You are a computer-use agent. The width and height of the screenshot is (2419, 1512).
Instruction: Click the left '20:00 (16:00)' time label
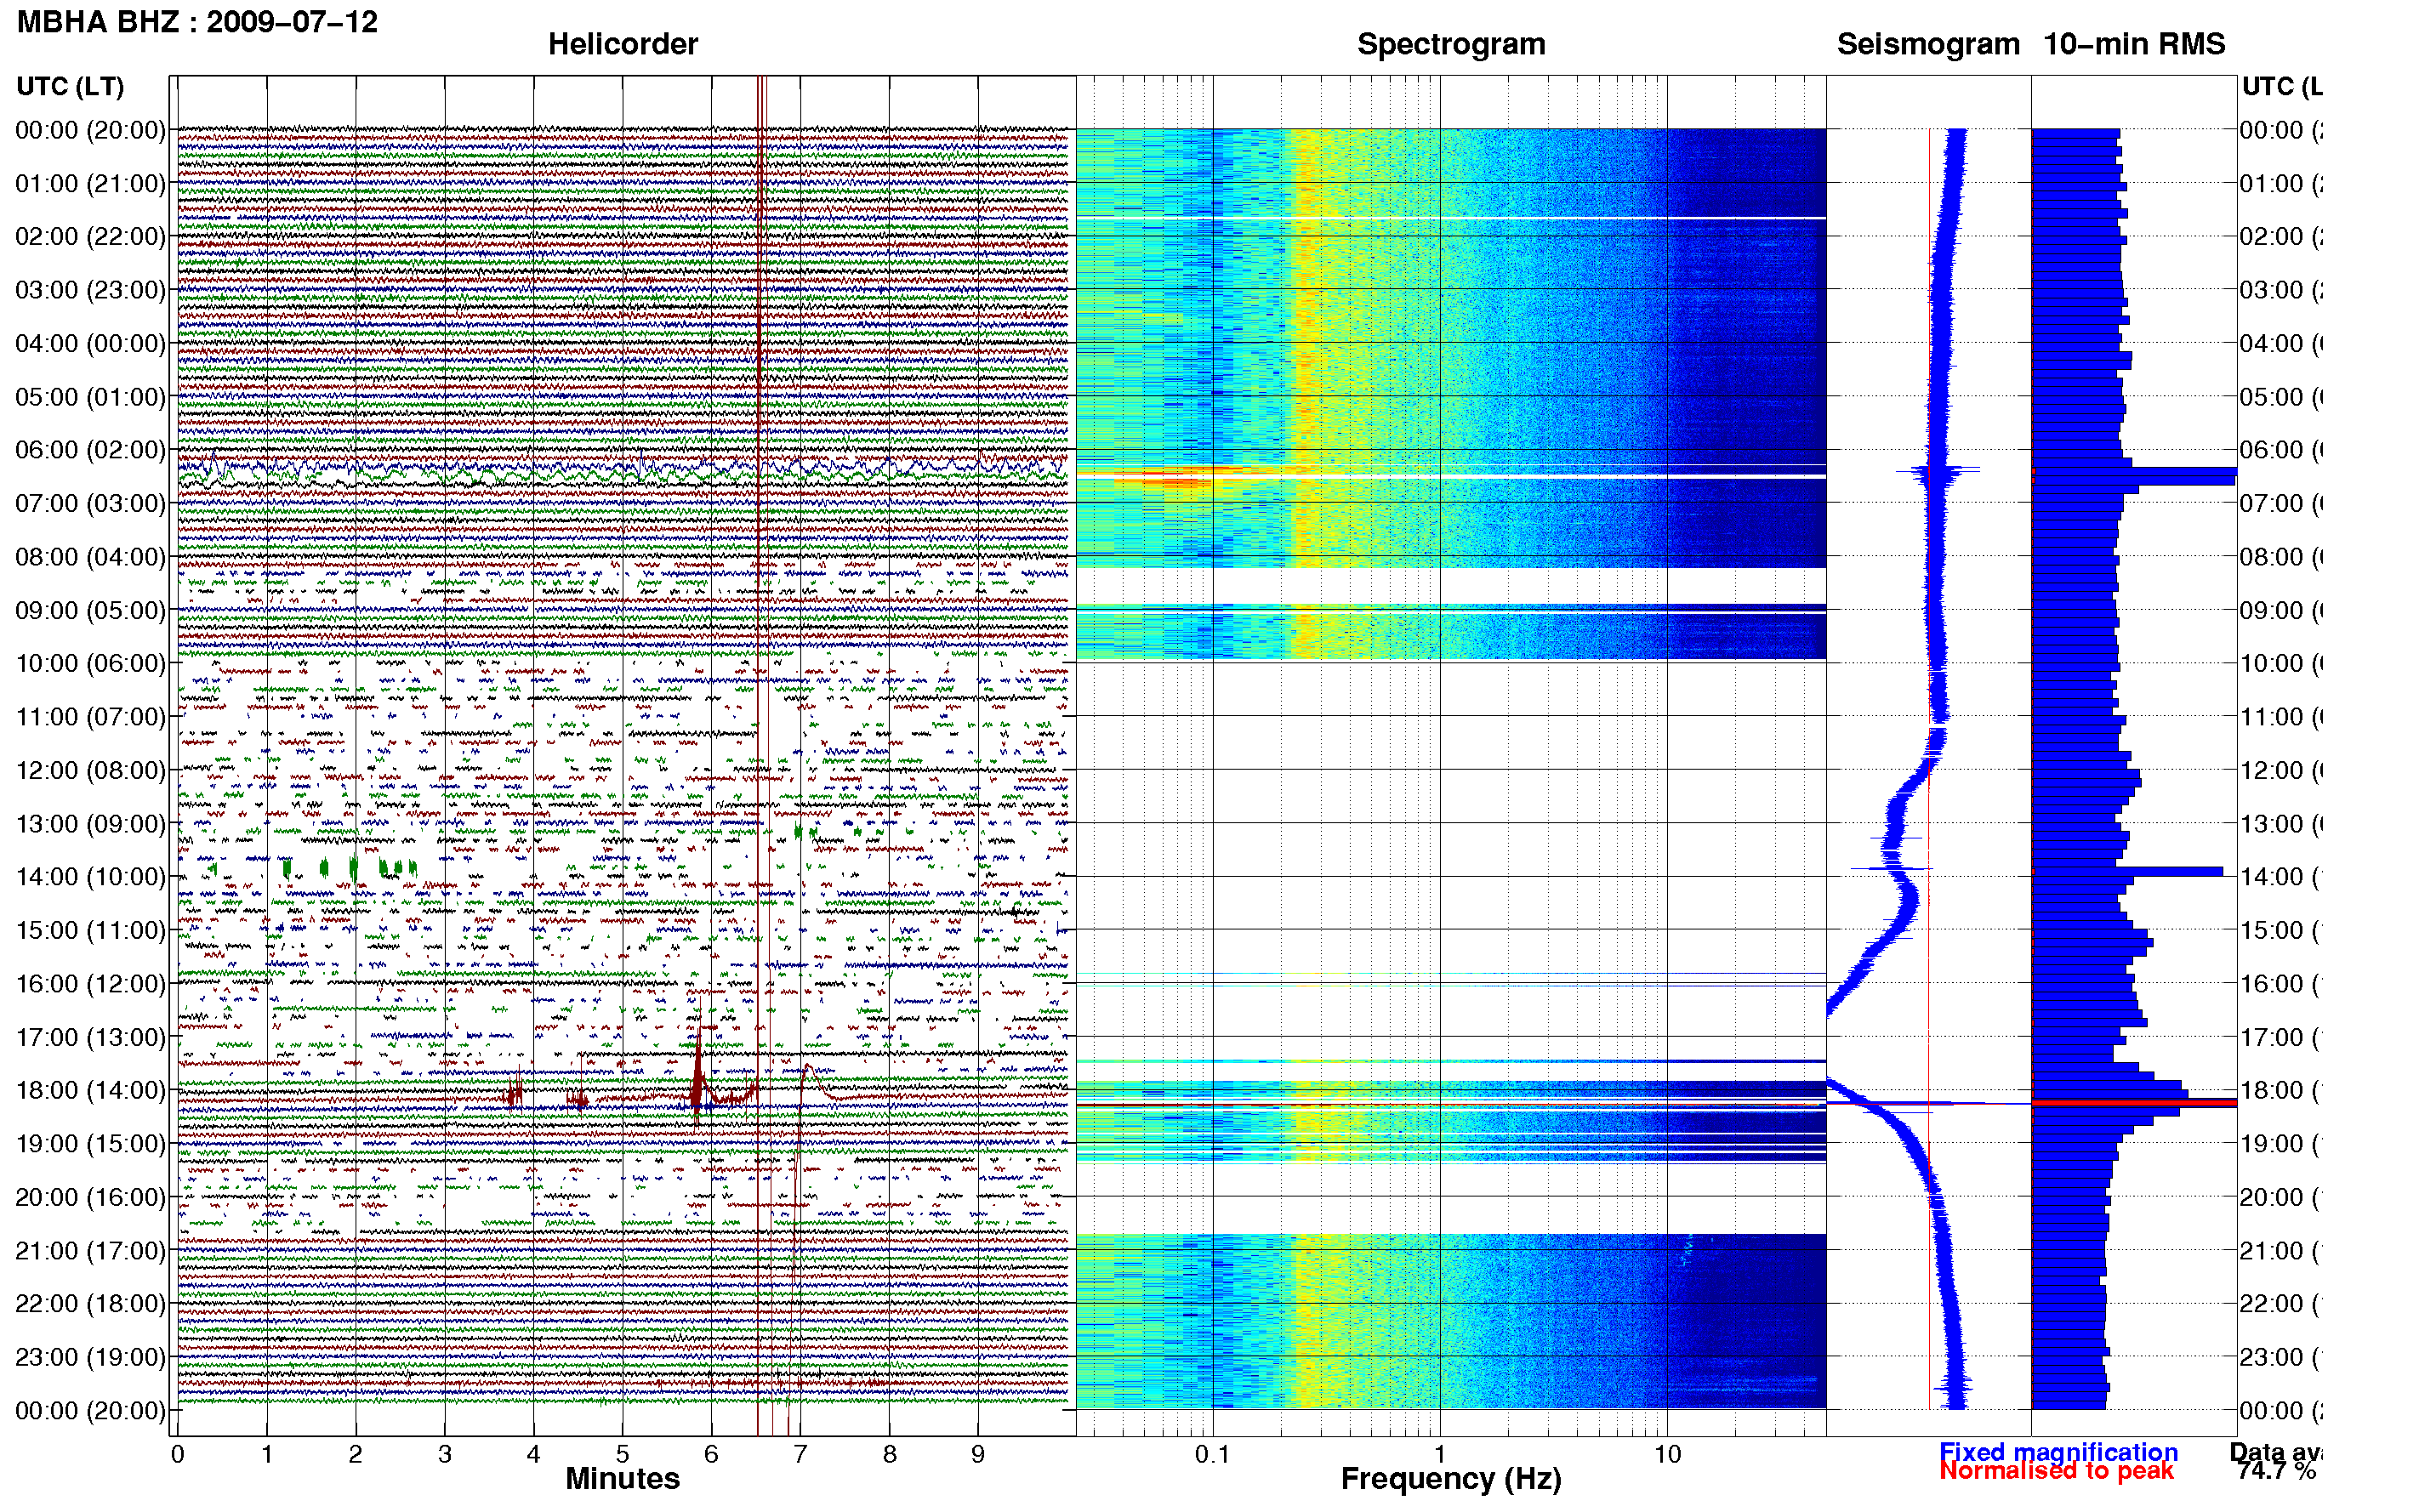(x=90, y=1197)
